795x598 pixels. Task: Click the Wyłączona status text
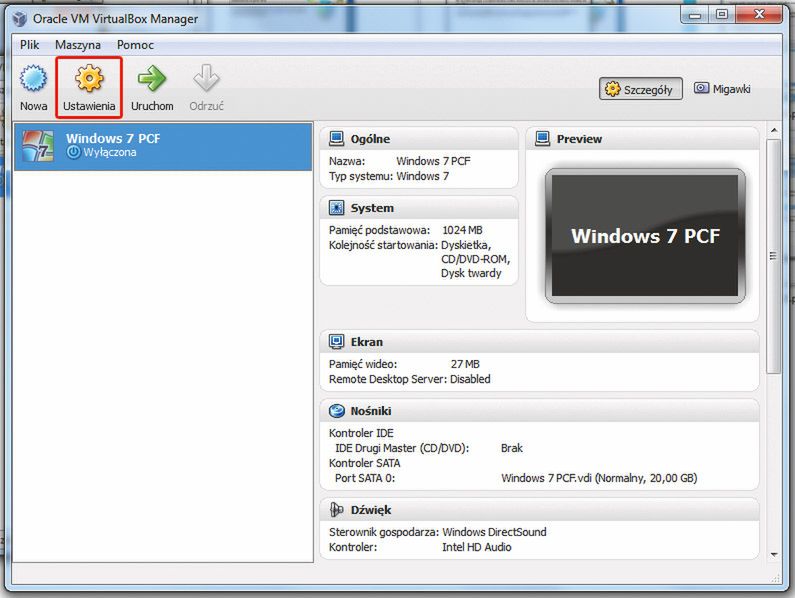pyautogui.click(x=110, y=152)
